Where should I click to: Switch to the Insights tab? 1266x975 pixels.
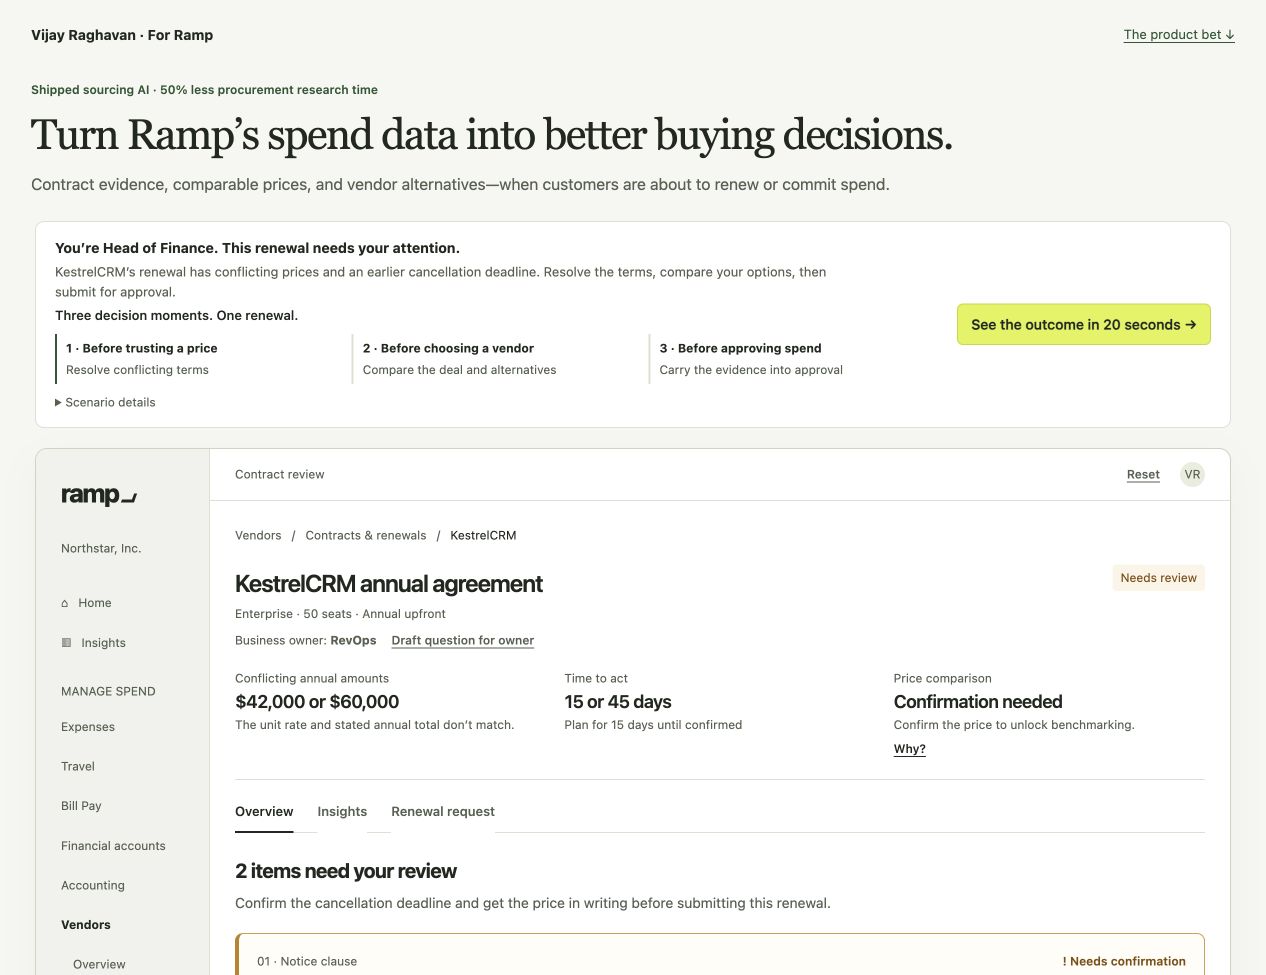coord(342,812)
